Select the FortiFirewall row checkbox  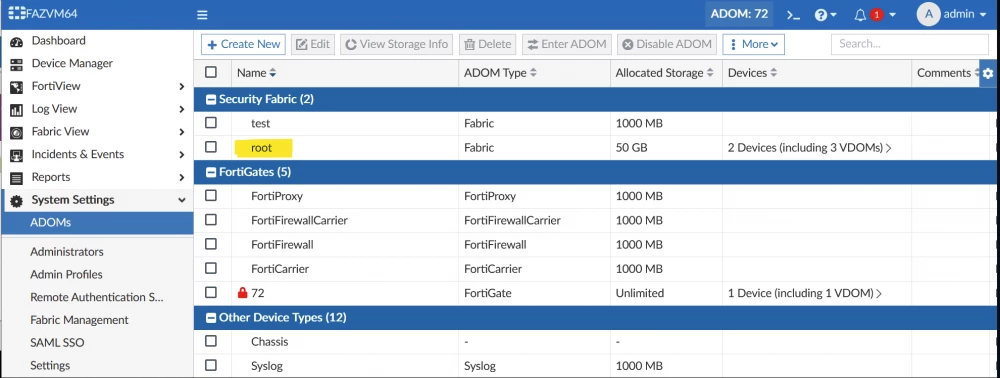211,244
